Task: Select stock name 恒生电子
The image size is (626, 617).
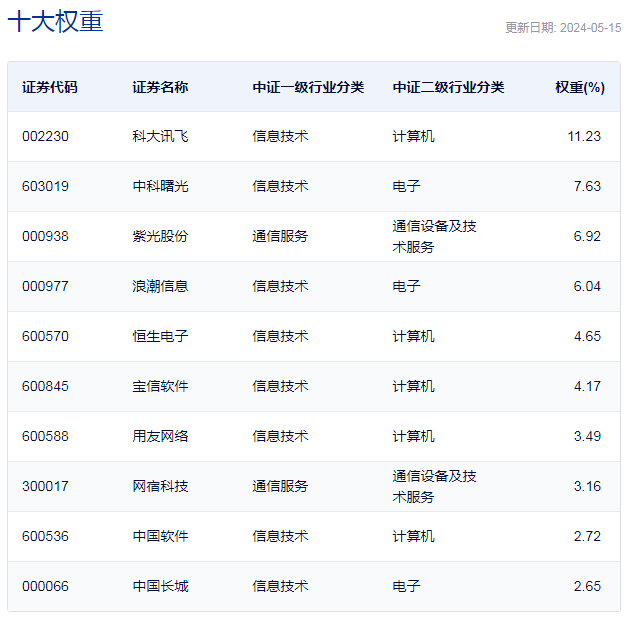Action: click(x=160, y=336)
